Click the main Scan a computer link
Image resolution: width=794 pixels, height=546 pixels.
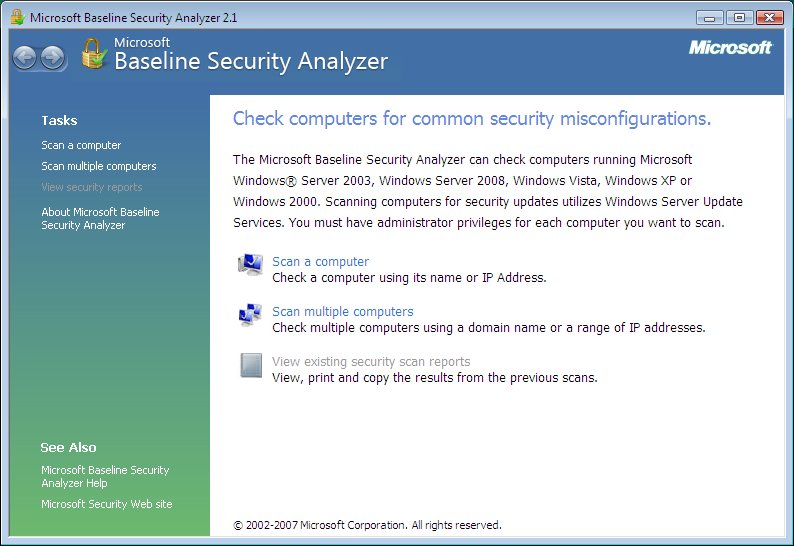coord(321,261)
